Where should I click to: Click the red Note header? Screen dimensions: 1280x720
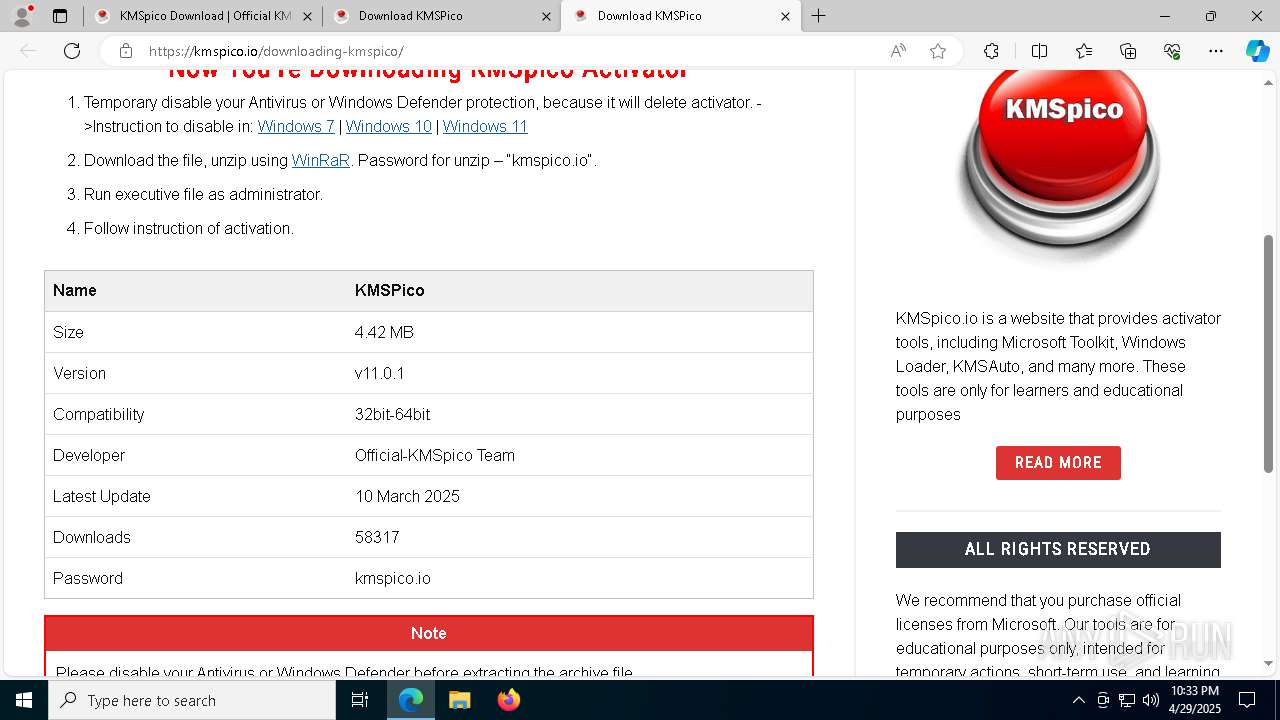(429, 633)
